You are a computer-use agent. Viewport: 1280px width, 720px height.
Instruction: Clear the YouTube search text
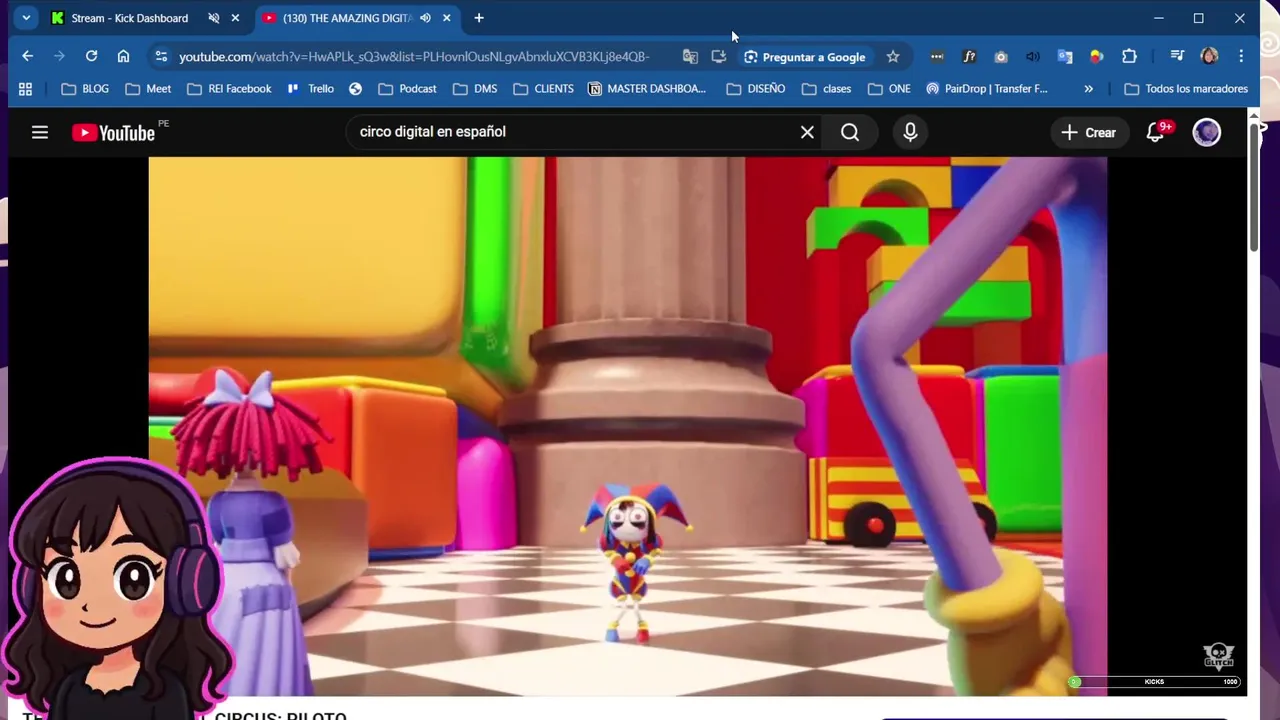[807, 132]
